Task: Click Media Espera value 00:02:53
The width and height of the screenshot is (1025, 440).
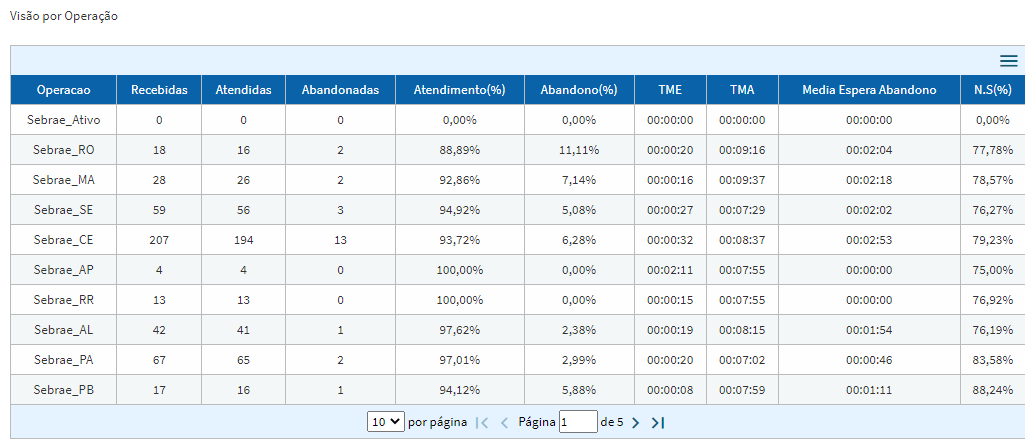Action: click(869, 240)
